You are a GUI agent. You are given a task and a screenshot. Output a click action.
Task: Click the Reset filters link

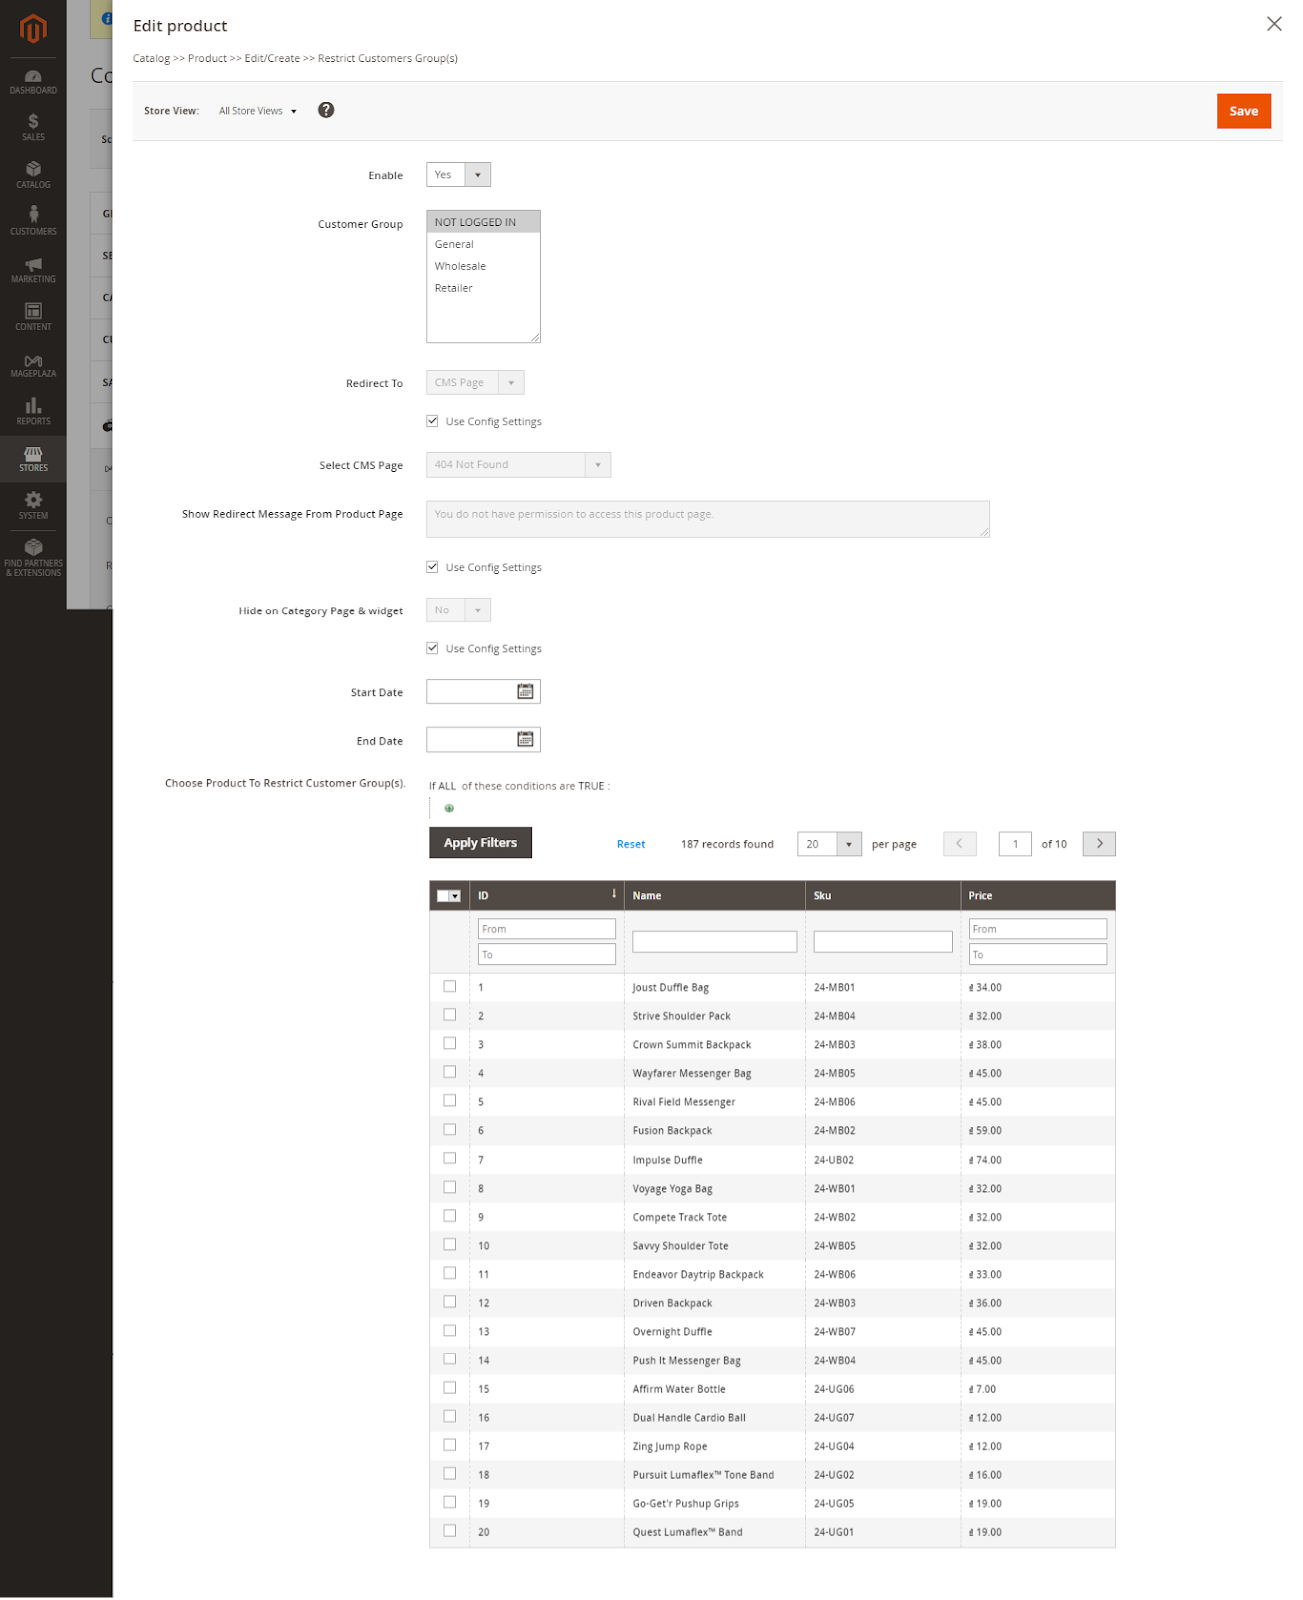(631, 844)
